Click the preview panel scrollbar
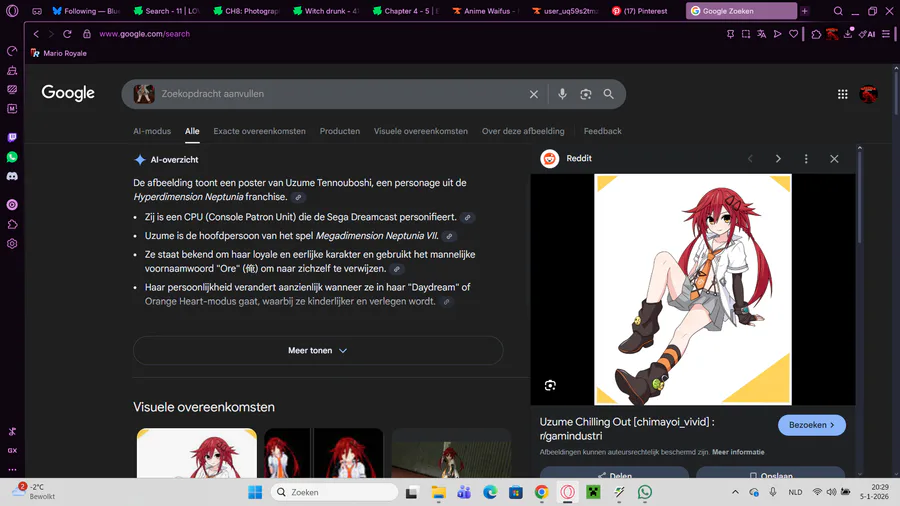The image size is (900, 506). pos(859,198)
